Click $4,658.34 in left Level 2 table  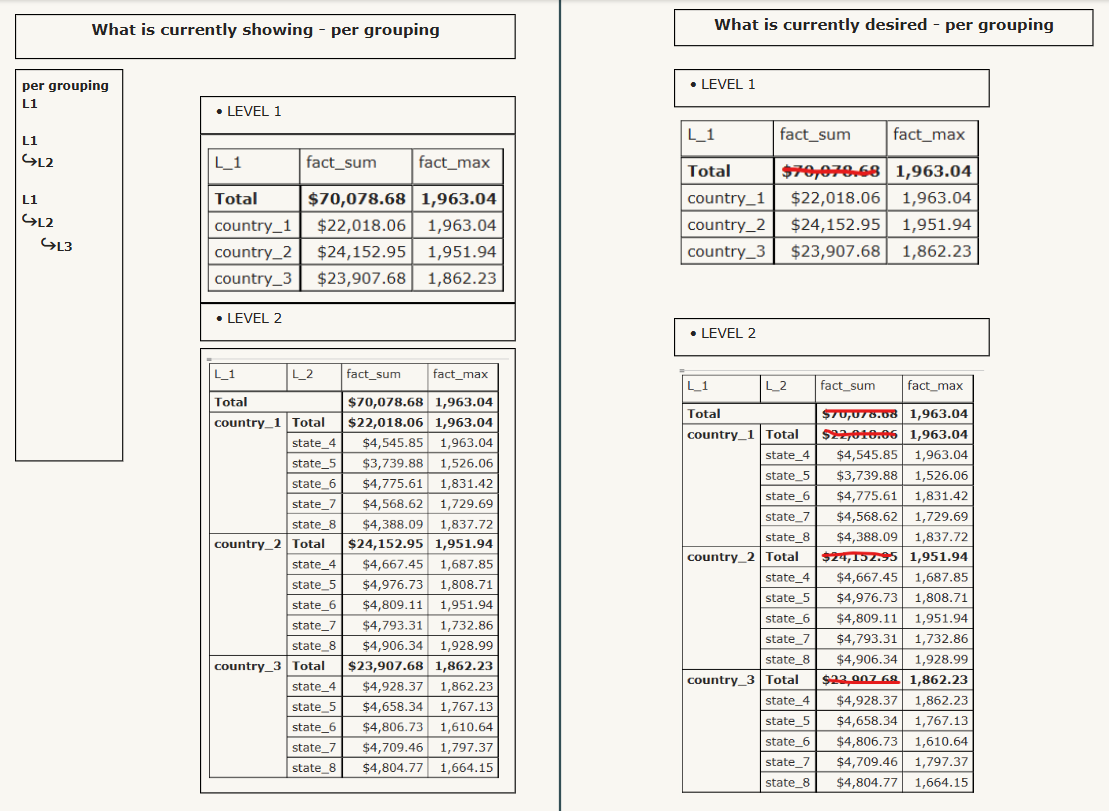[393, 707]
